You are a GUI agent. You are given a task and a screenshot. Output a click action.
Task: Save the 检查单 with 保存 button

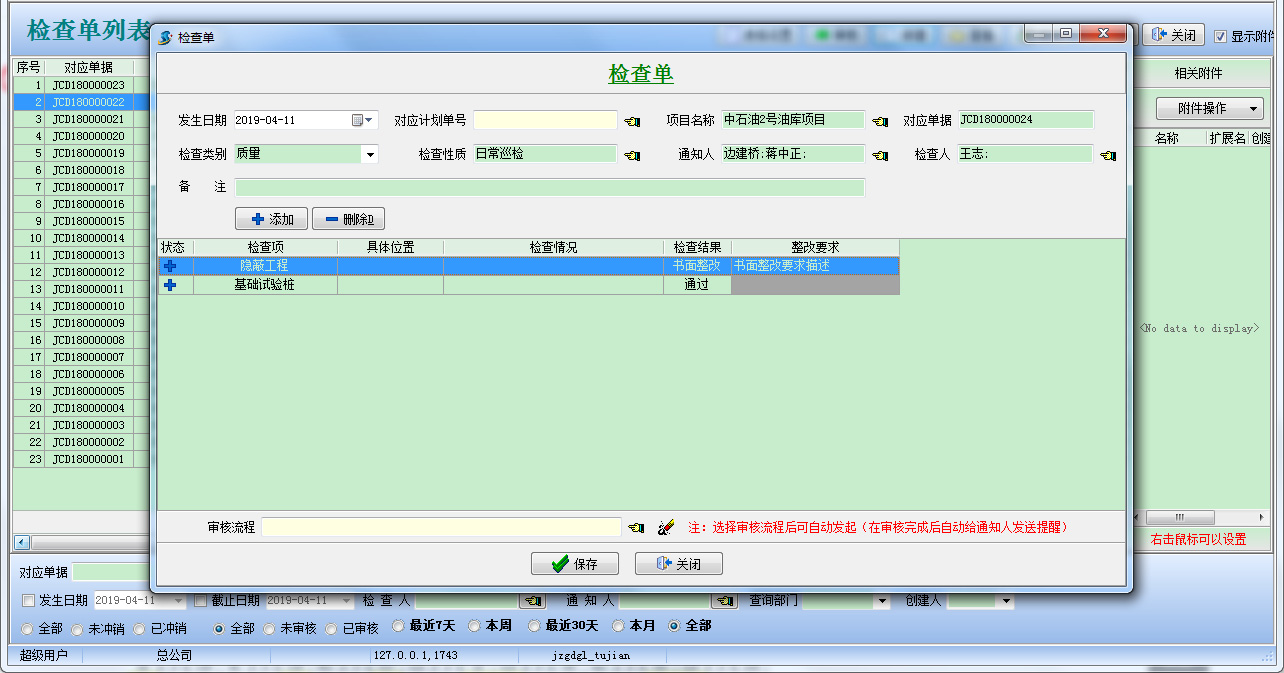pos(575,564)
